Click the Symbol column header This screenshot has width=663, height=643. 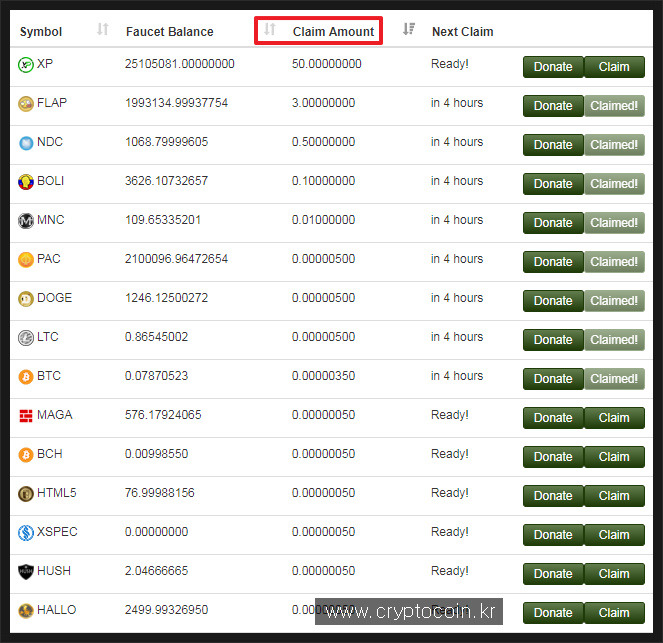click(x=41, y=32)
